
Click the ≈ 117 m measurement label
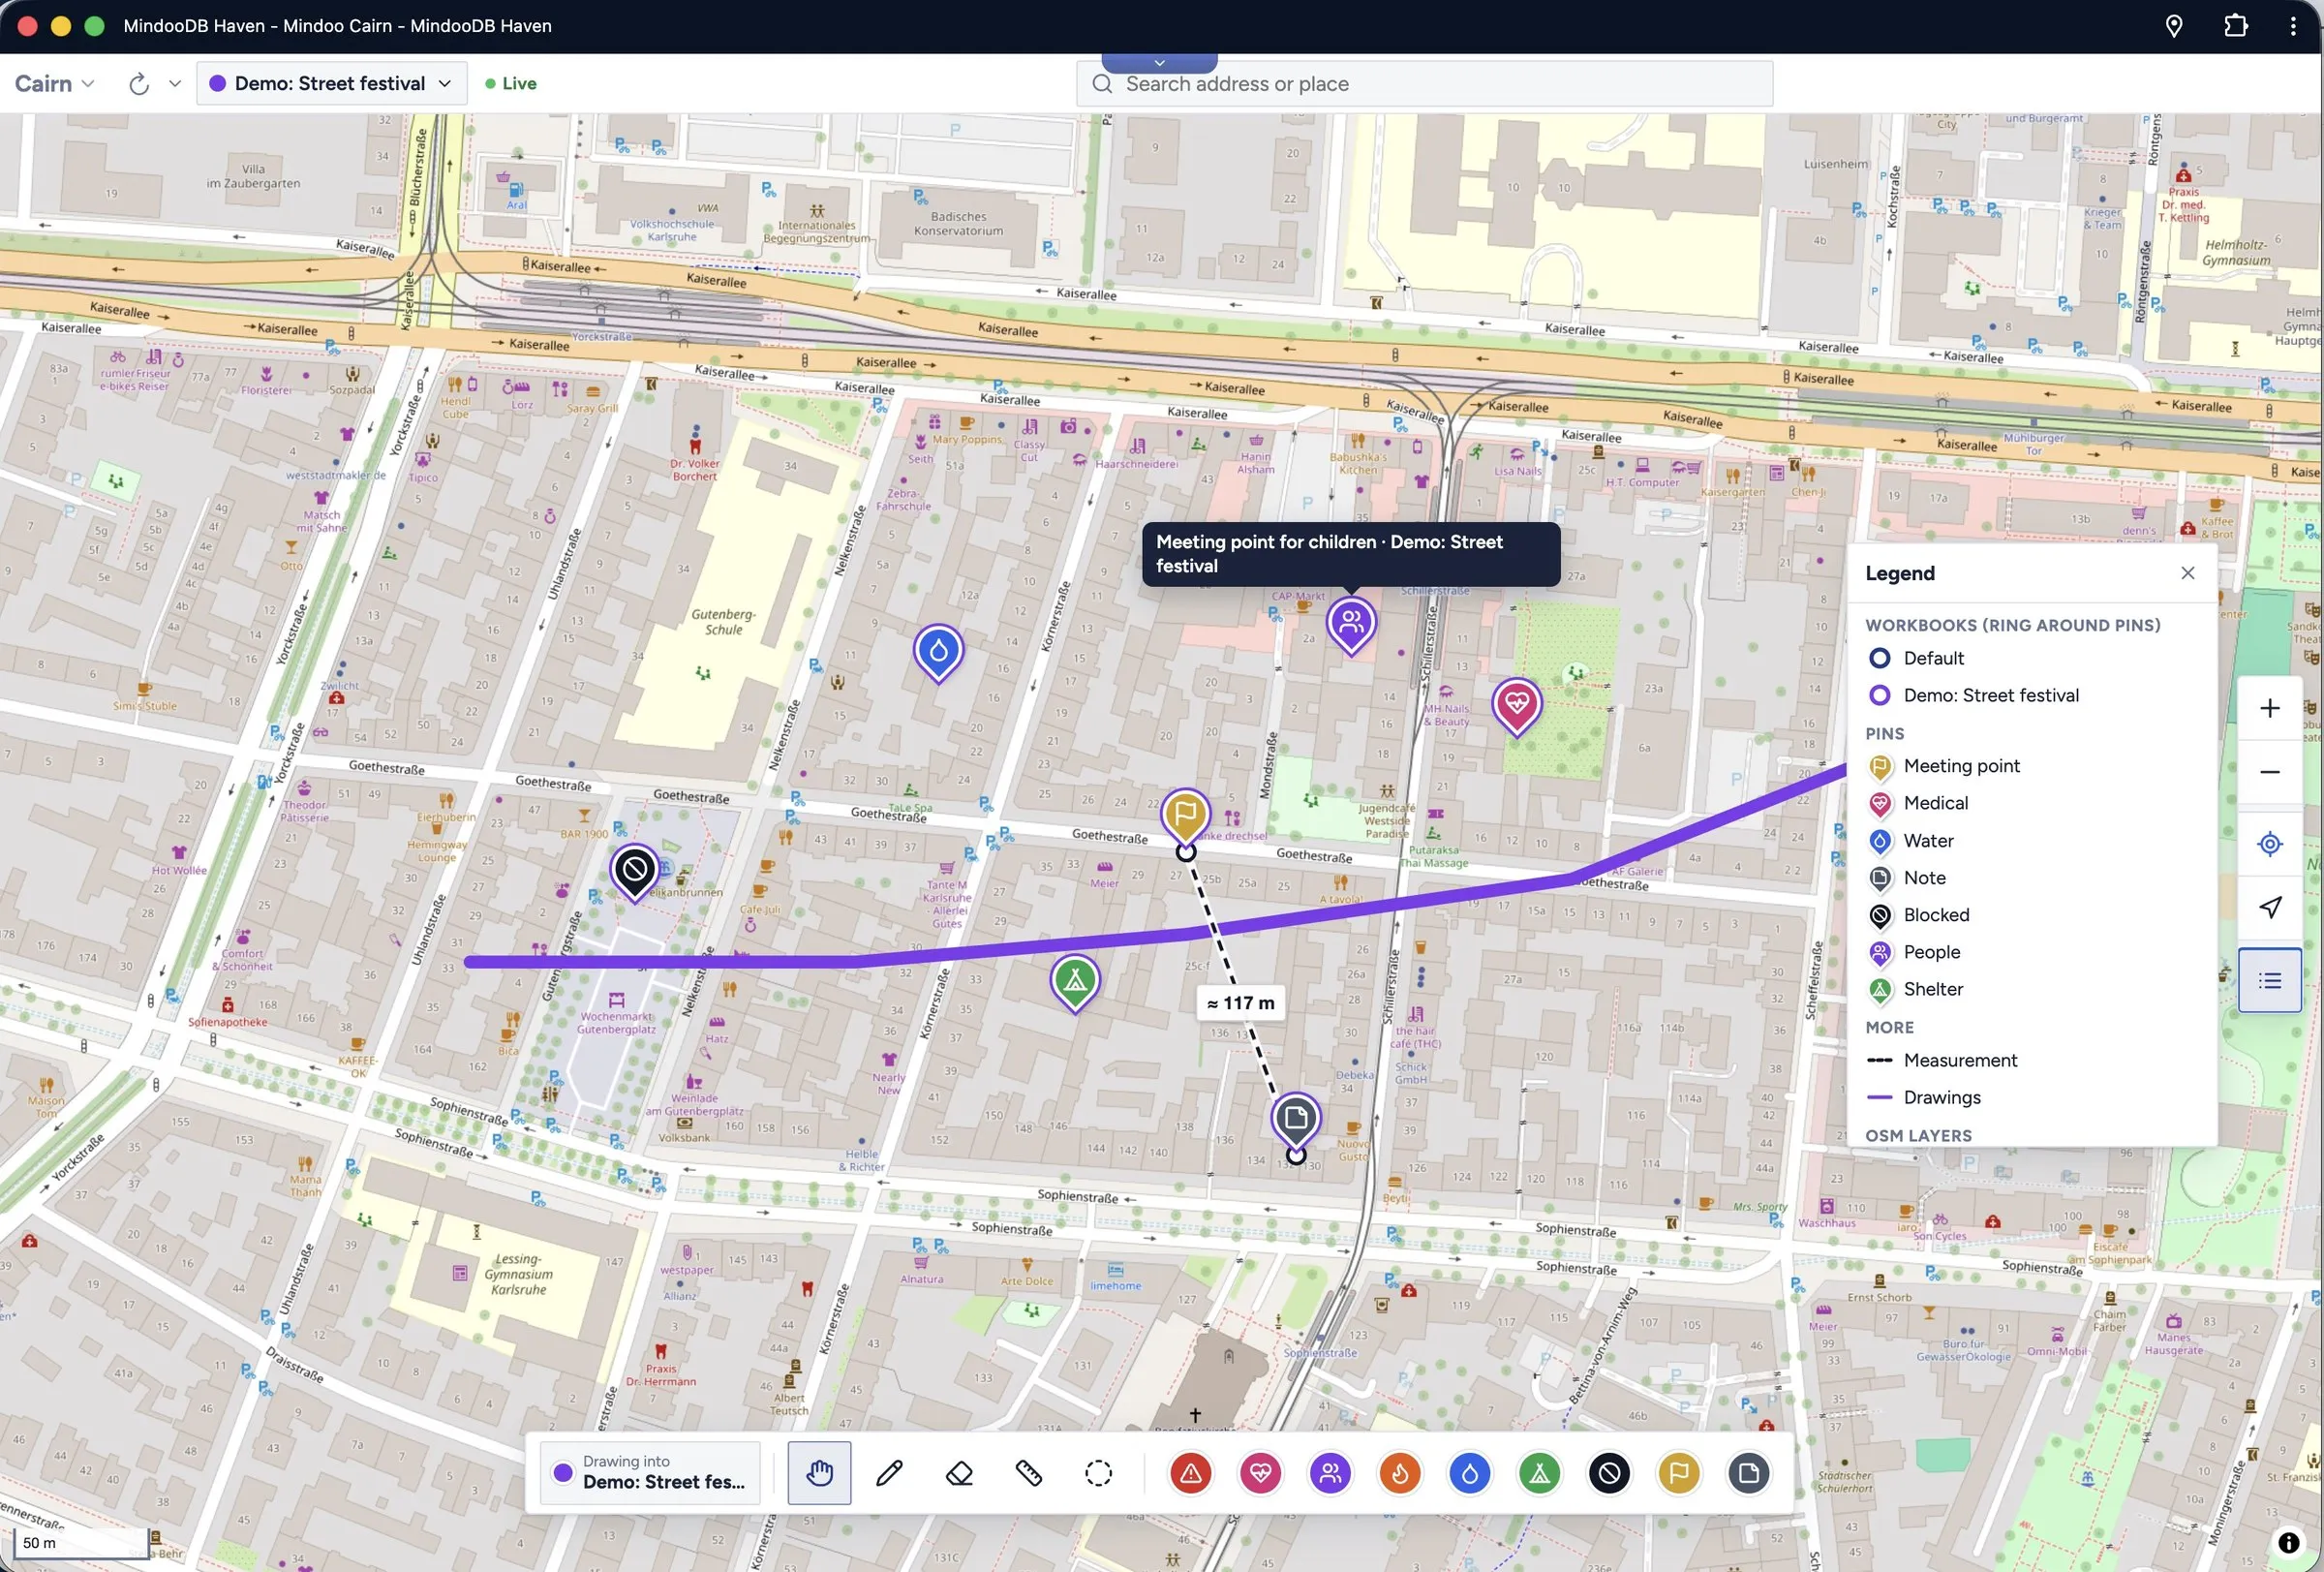click(1240, 1003)
